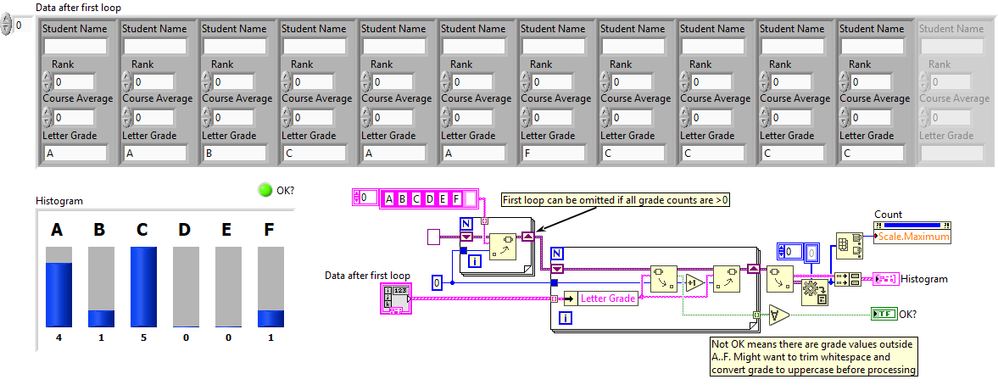The image size is (998, 385).
Task: Click Course Average stepper of second student
Action: 127,118
